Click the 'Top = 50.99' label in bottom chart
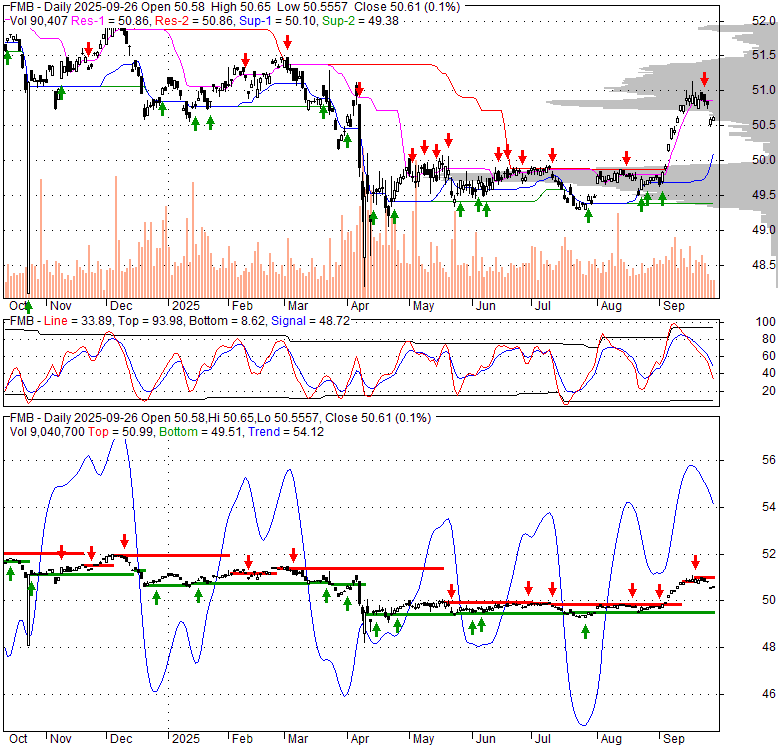 click(x=120, y=432)
